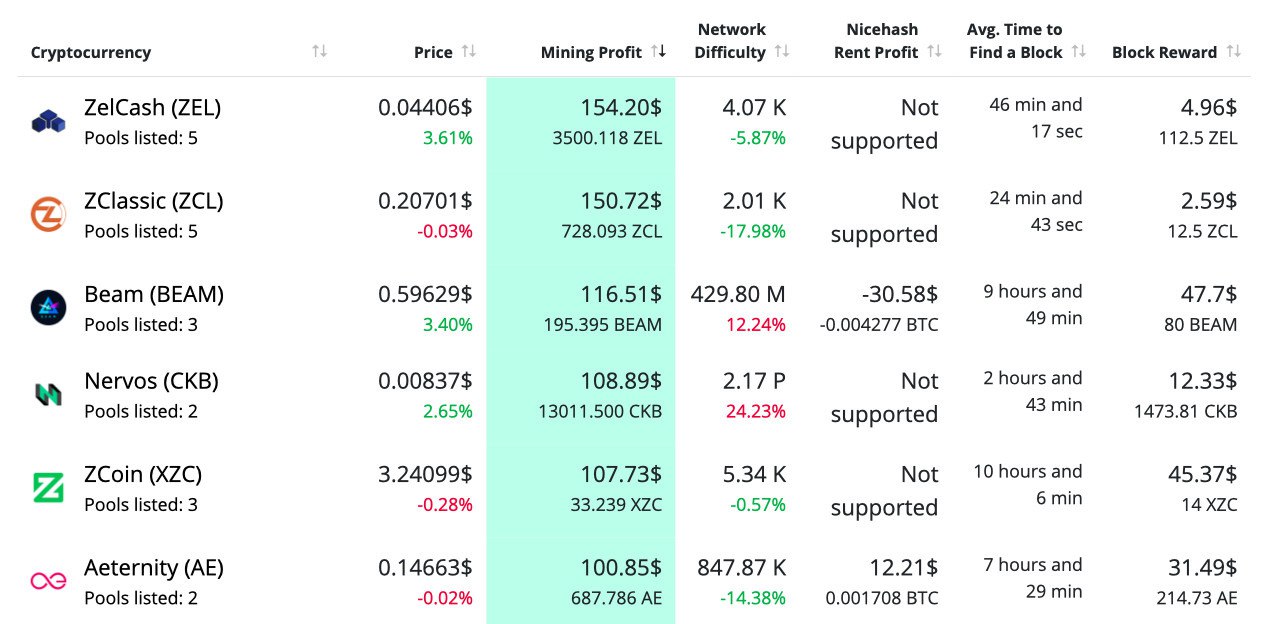Click ZClassic 'Pools listed: 5' text
1269x624 pixels.
(x=141, y=232)
